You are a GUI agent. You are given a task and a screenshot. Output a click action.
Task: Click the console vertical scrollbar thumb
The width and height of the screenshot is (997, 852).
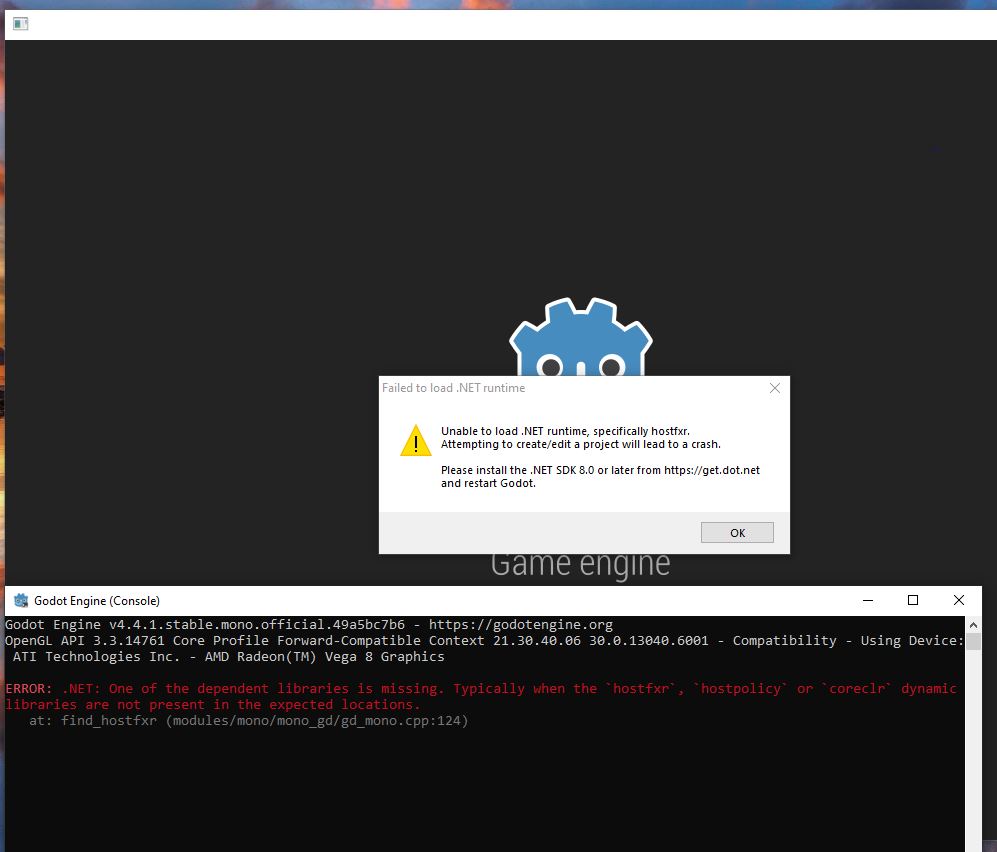click(x=973, y=642)
